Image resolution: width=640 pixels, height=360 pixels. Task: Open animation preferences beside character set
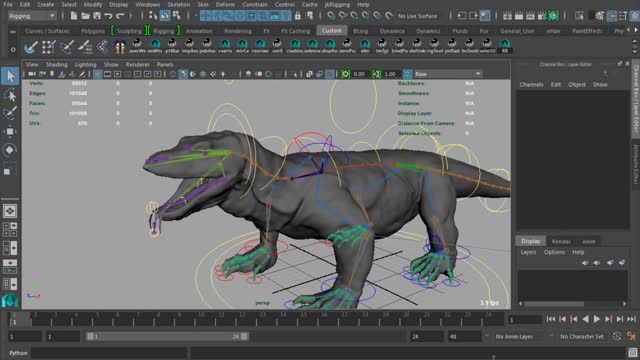(x=632, y=336)
